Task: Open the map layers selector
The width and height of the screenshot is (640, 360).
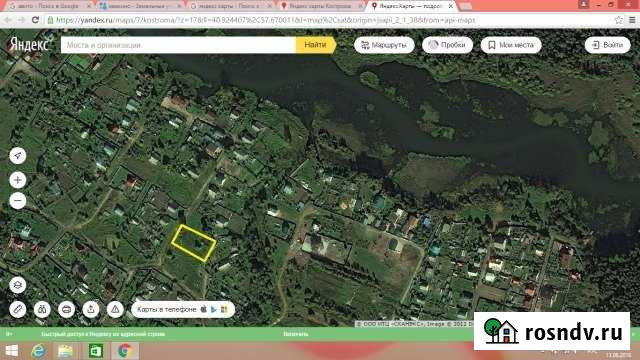Action: 18,285
